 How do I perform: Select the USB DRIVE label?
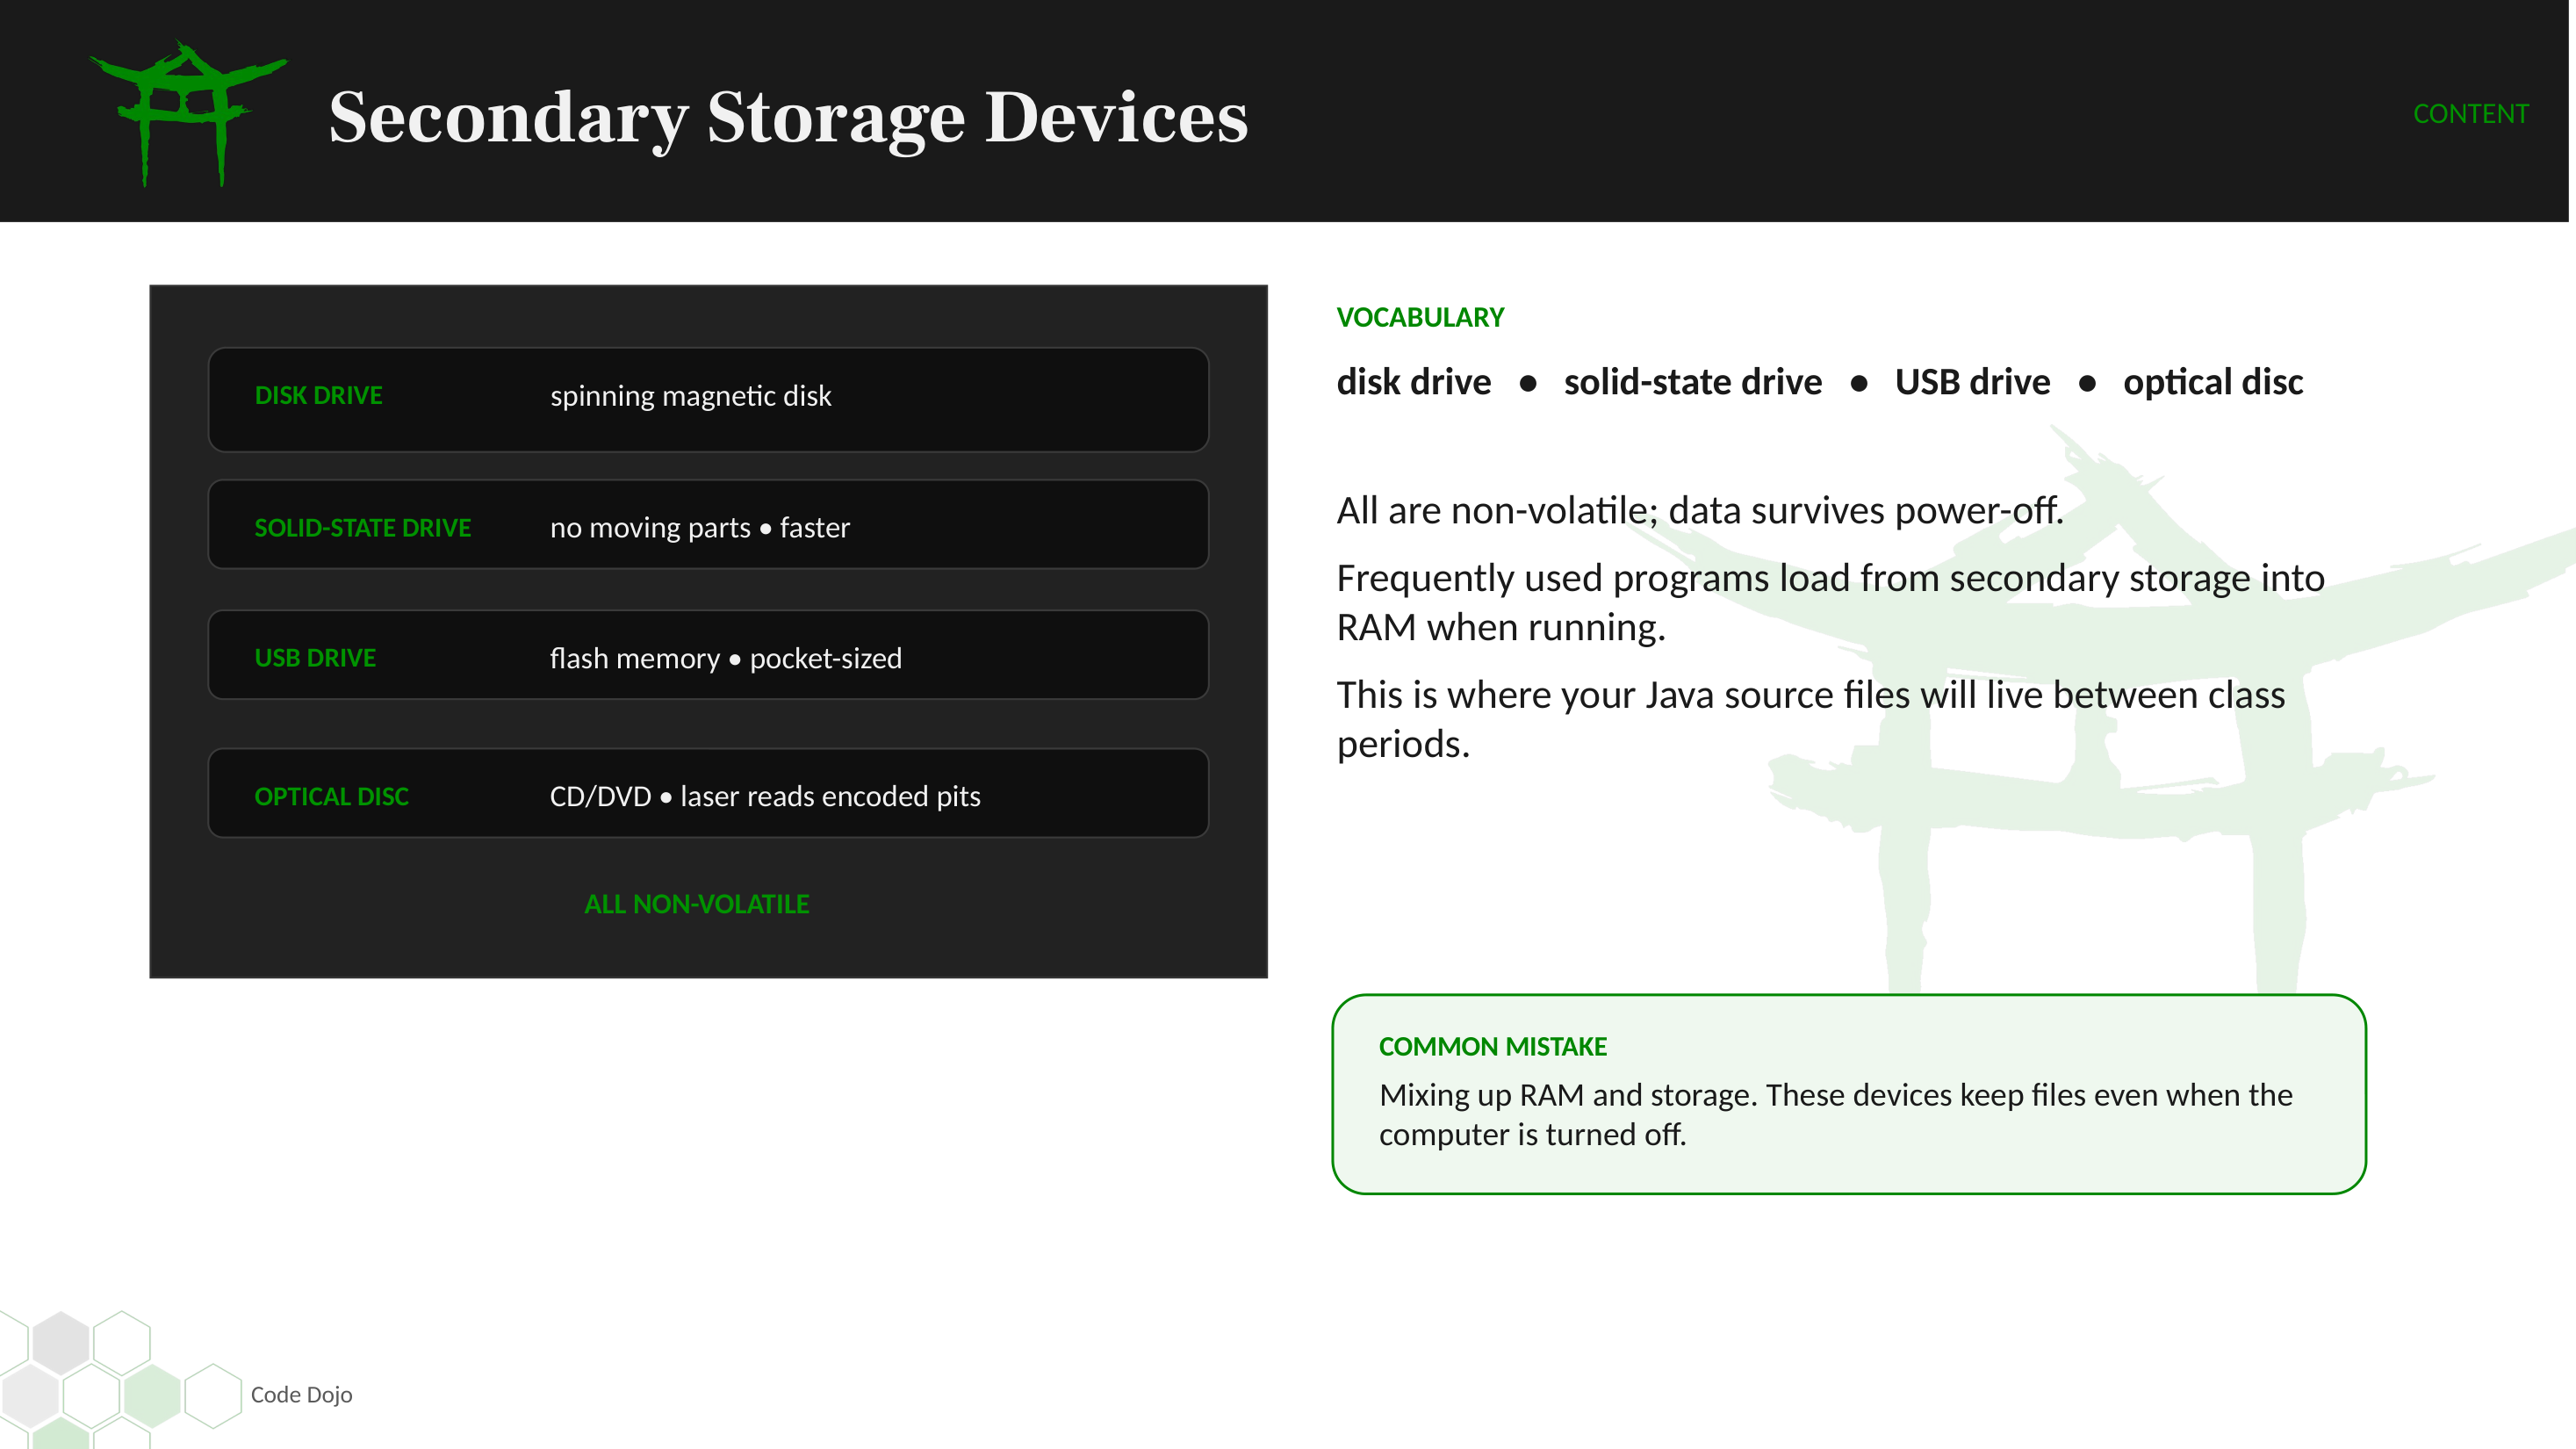315,658
